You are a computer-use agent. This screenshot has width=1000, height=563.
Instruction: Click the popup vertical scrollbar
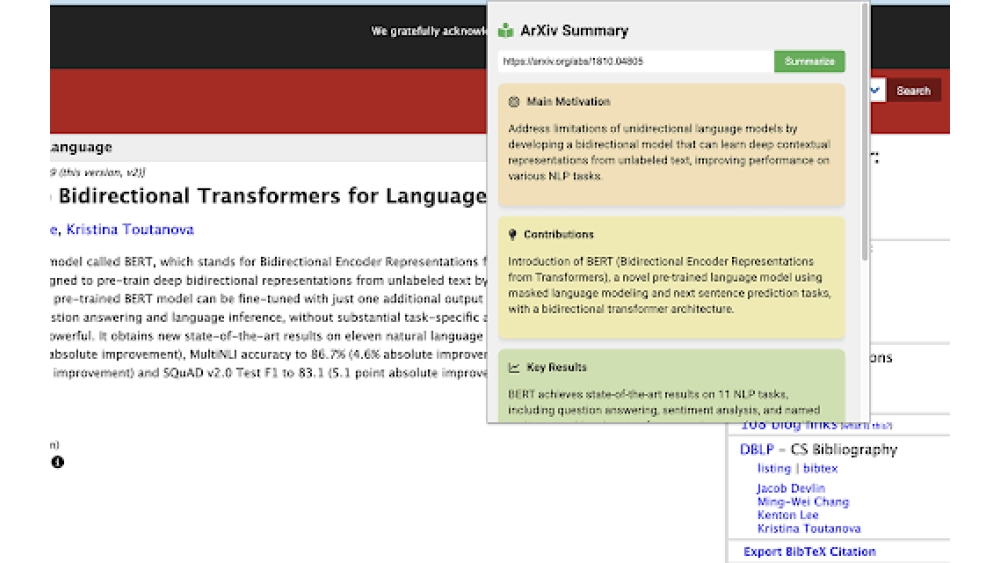pos(865,131)
